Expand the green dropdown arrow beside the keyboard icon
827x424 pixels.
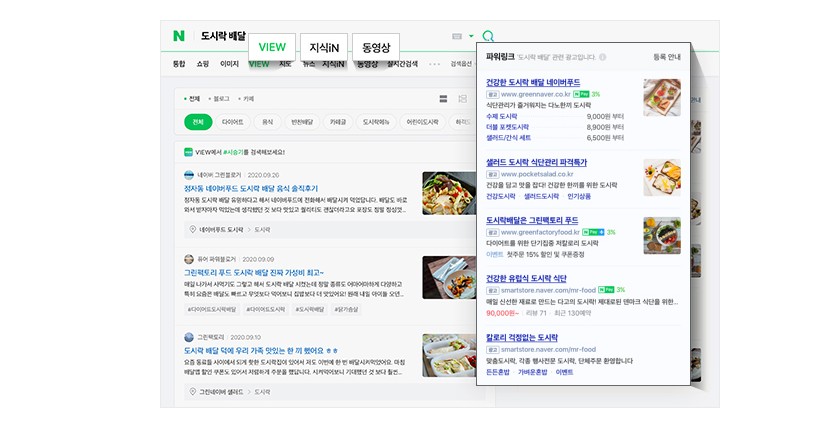point(471,36)
